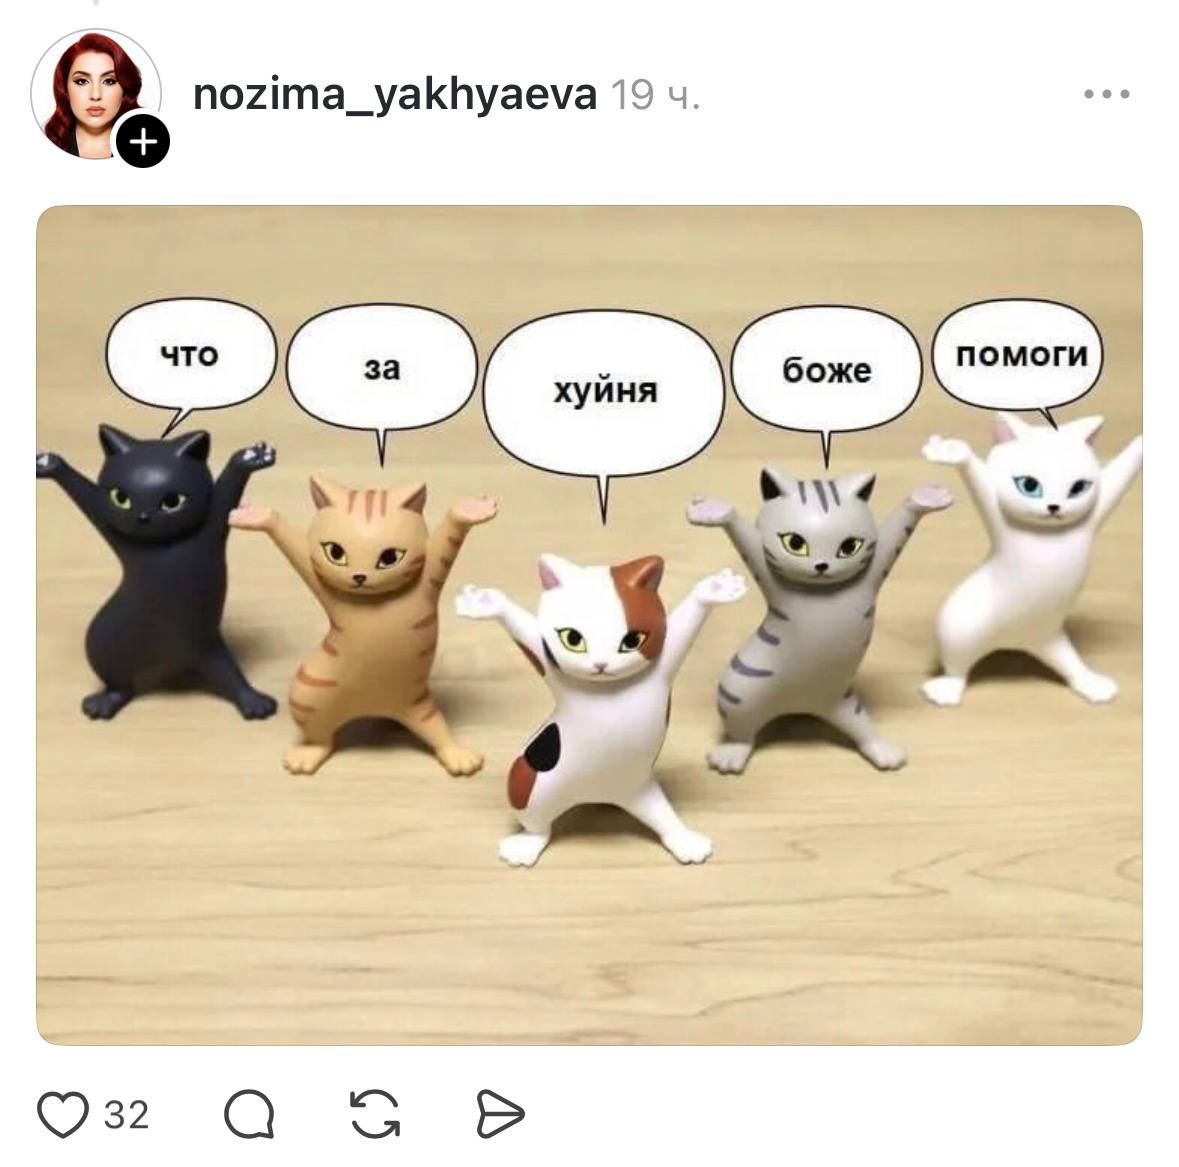Open the red-haired profile avatar

click(95, 94)
